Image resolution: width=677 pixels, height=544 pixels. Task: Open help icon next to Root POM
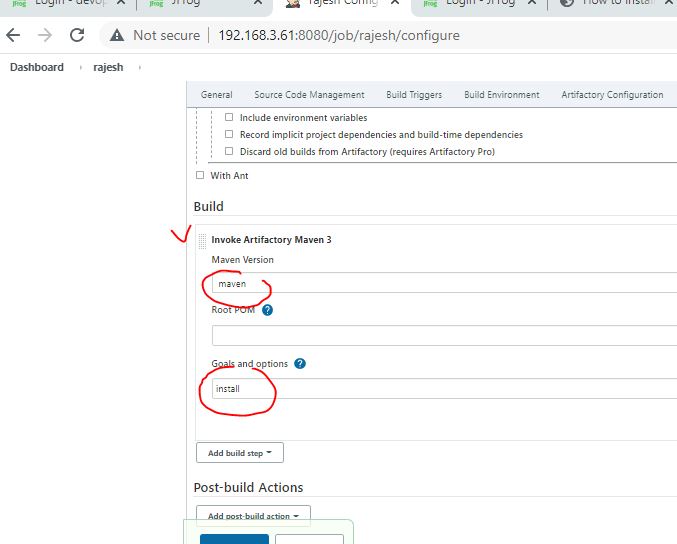(267, 310)
